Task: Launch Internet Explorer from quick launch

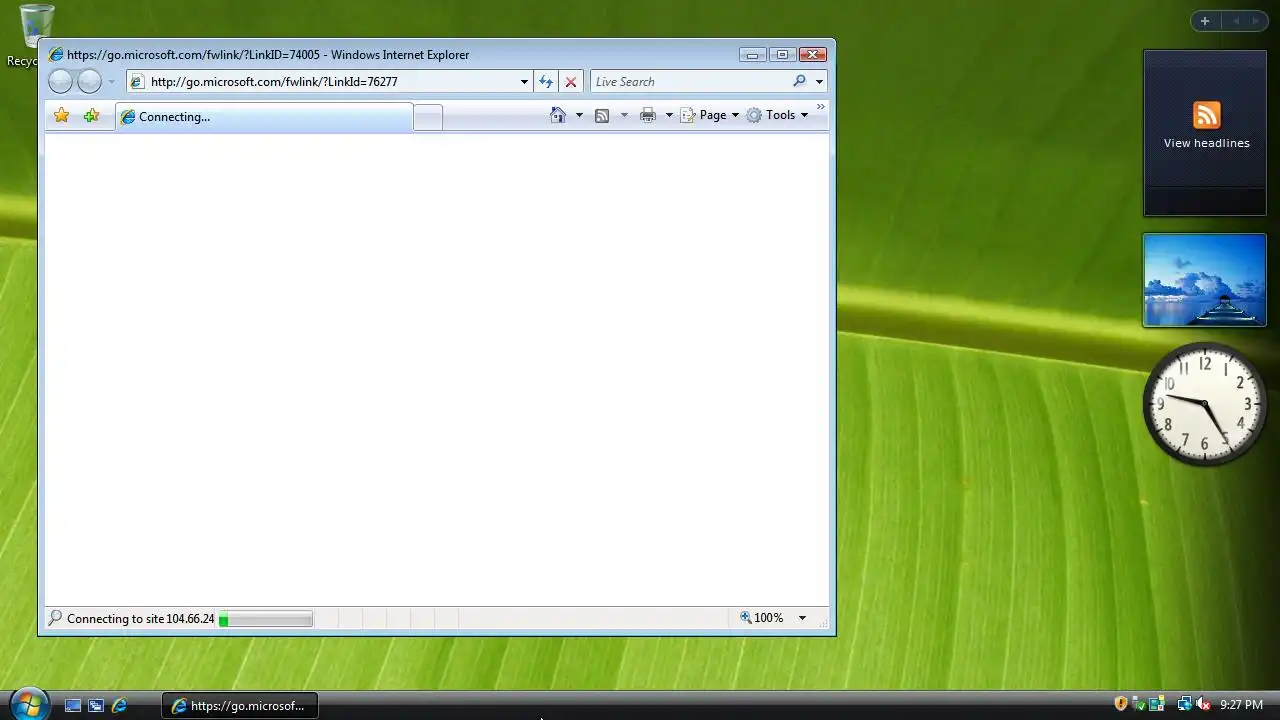Action: [119, 705]
